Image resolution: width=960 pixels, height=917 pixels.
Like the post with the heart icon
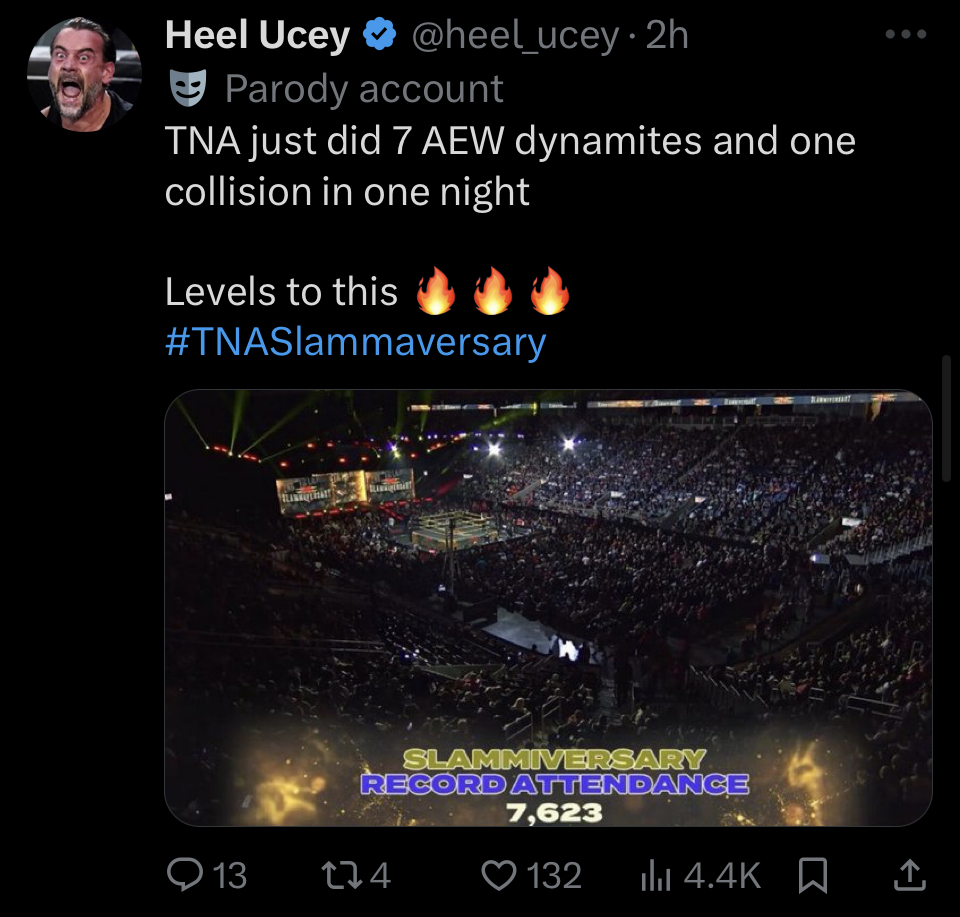click(x=499, y=876)
